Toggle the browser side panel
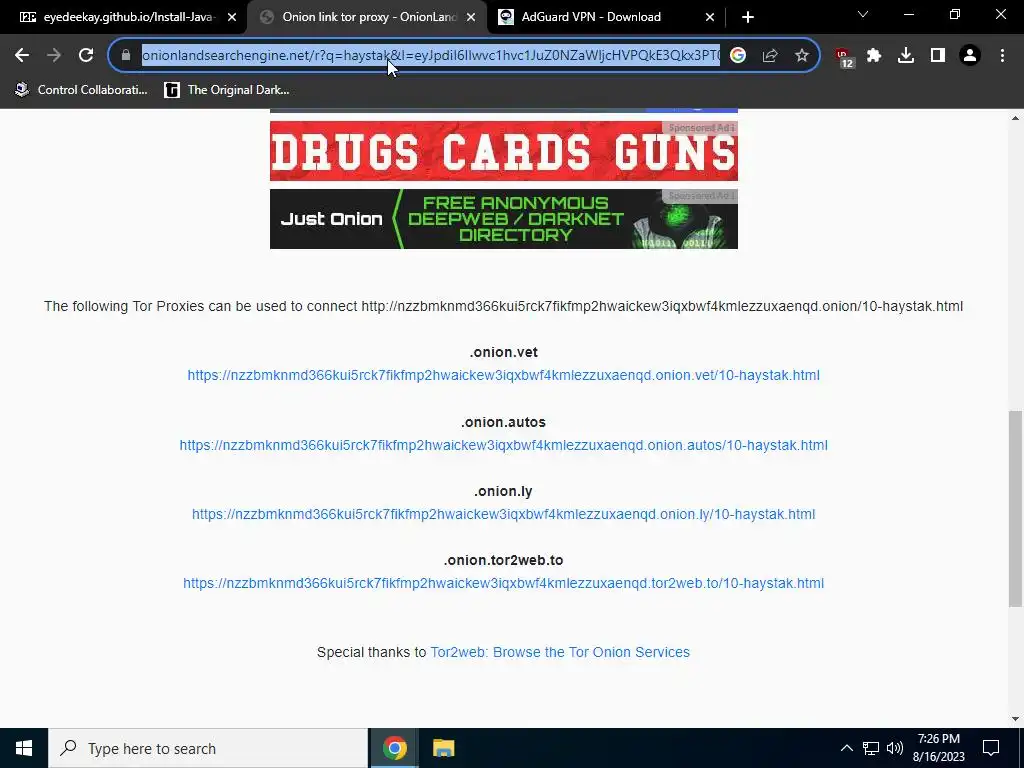 pyautogui.click(x=938, y=56)
